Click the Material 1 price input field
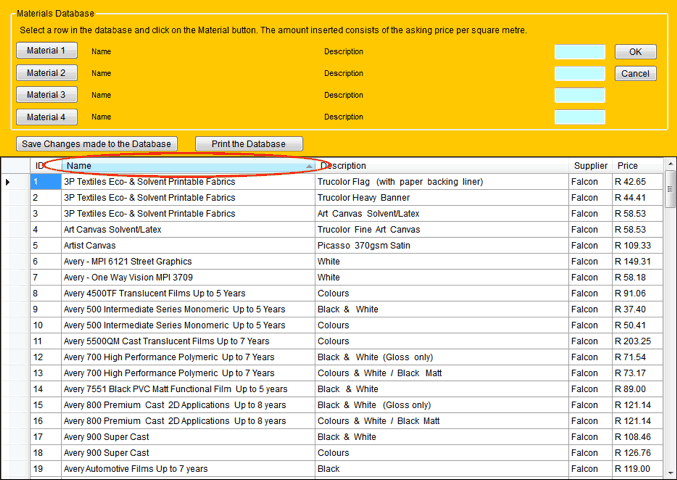 pos(580,52)
